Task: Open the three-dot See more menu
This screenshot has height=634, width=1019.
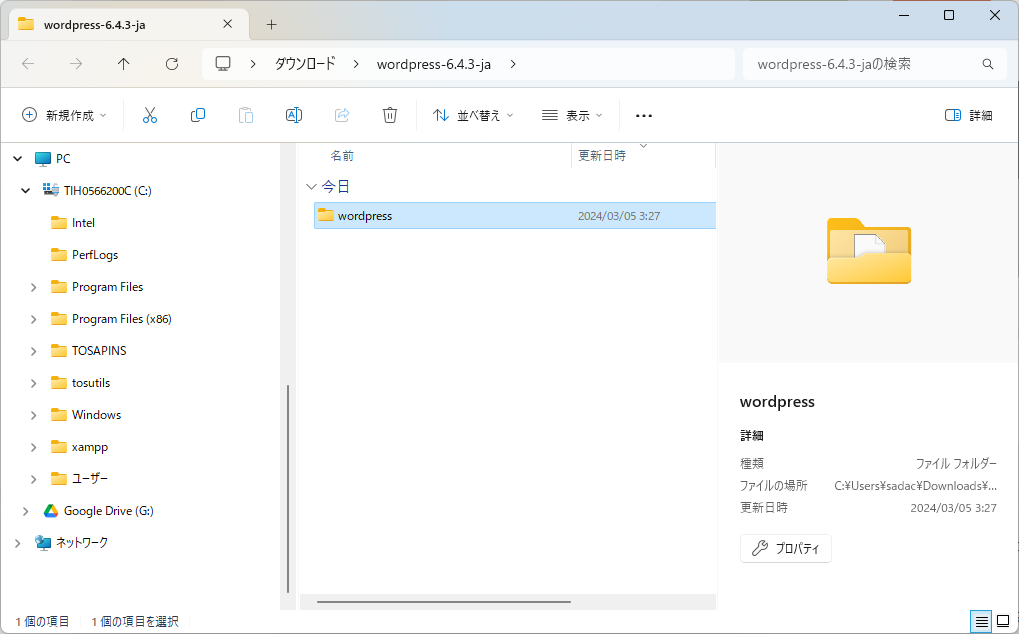Action: click(643, 116)
